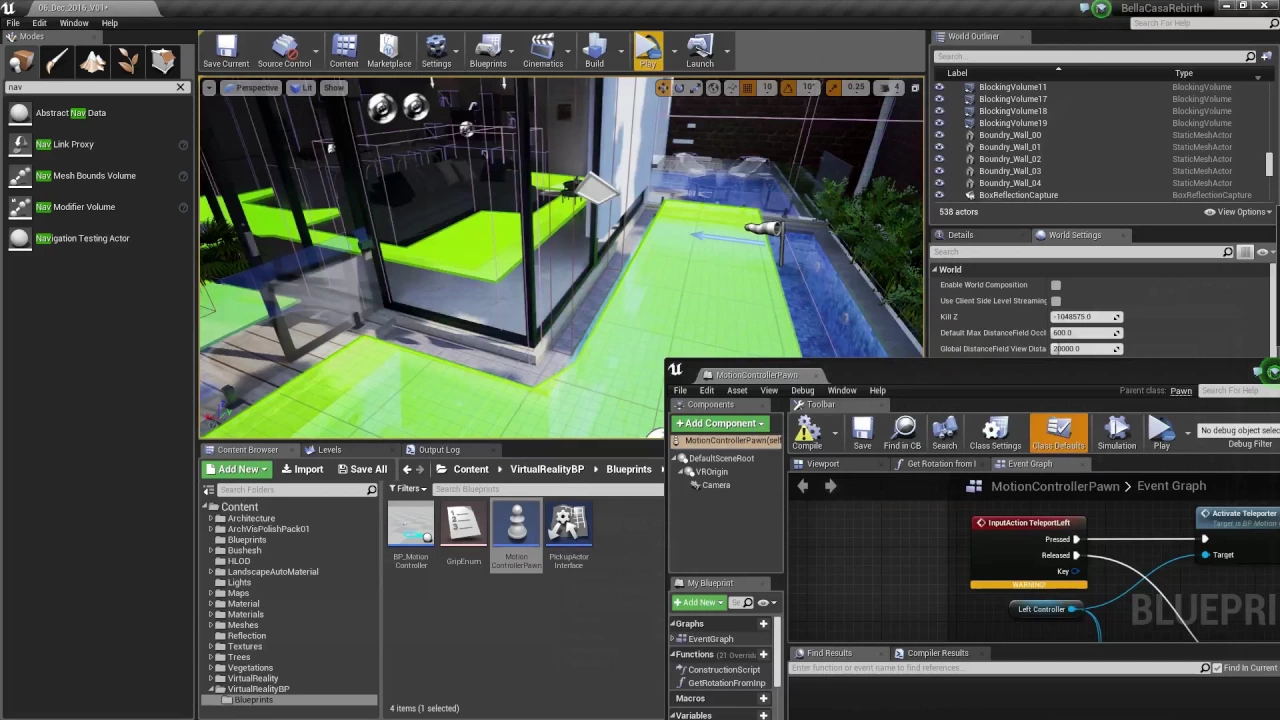
Task: Open the Content toolbar icon
Action: [344, 51]
